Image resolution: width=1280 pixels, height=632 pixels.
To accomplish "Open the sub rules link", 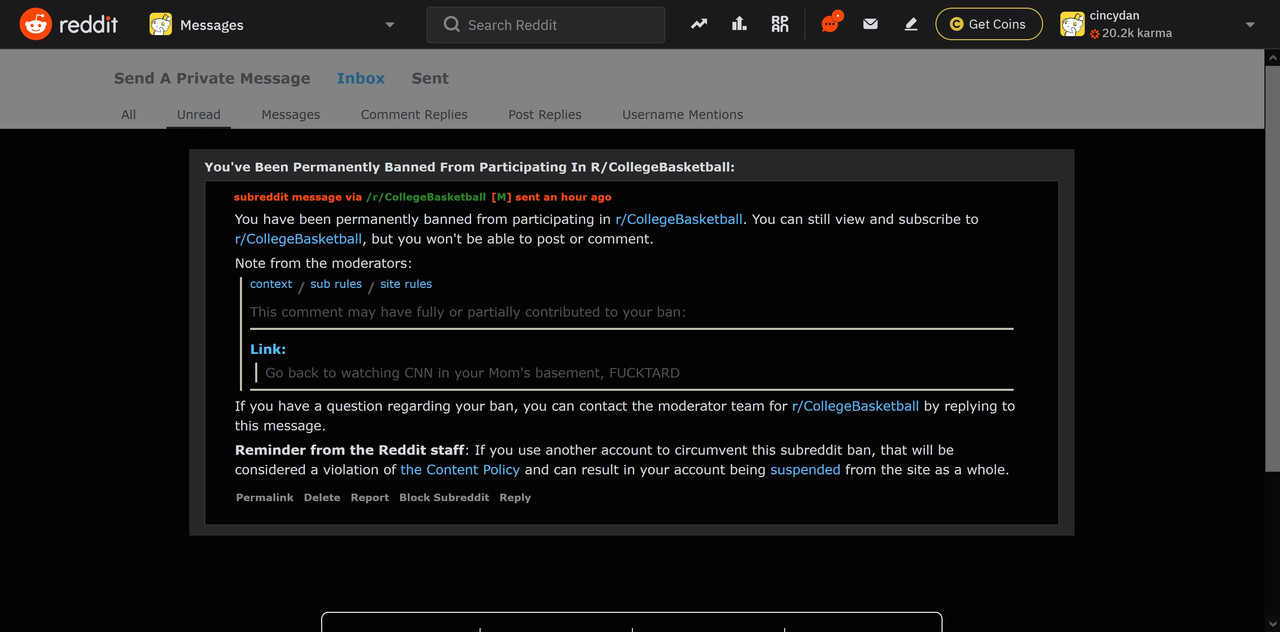I will [336, 284].
